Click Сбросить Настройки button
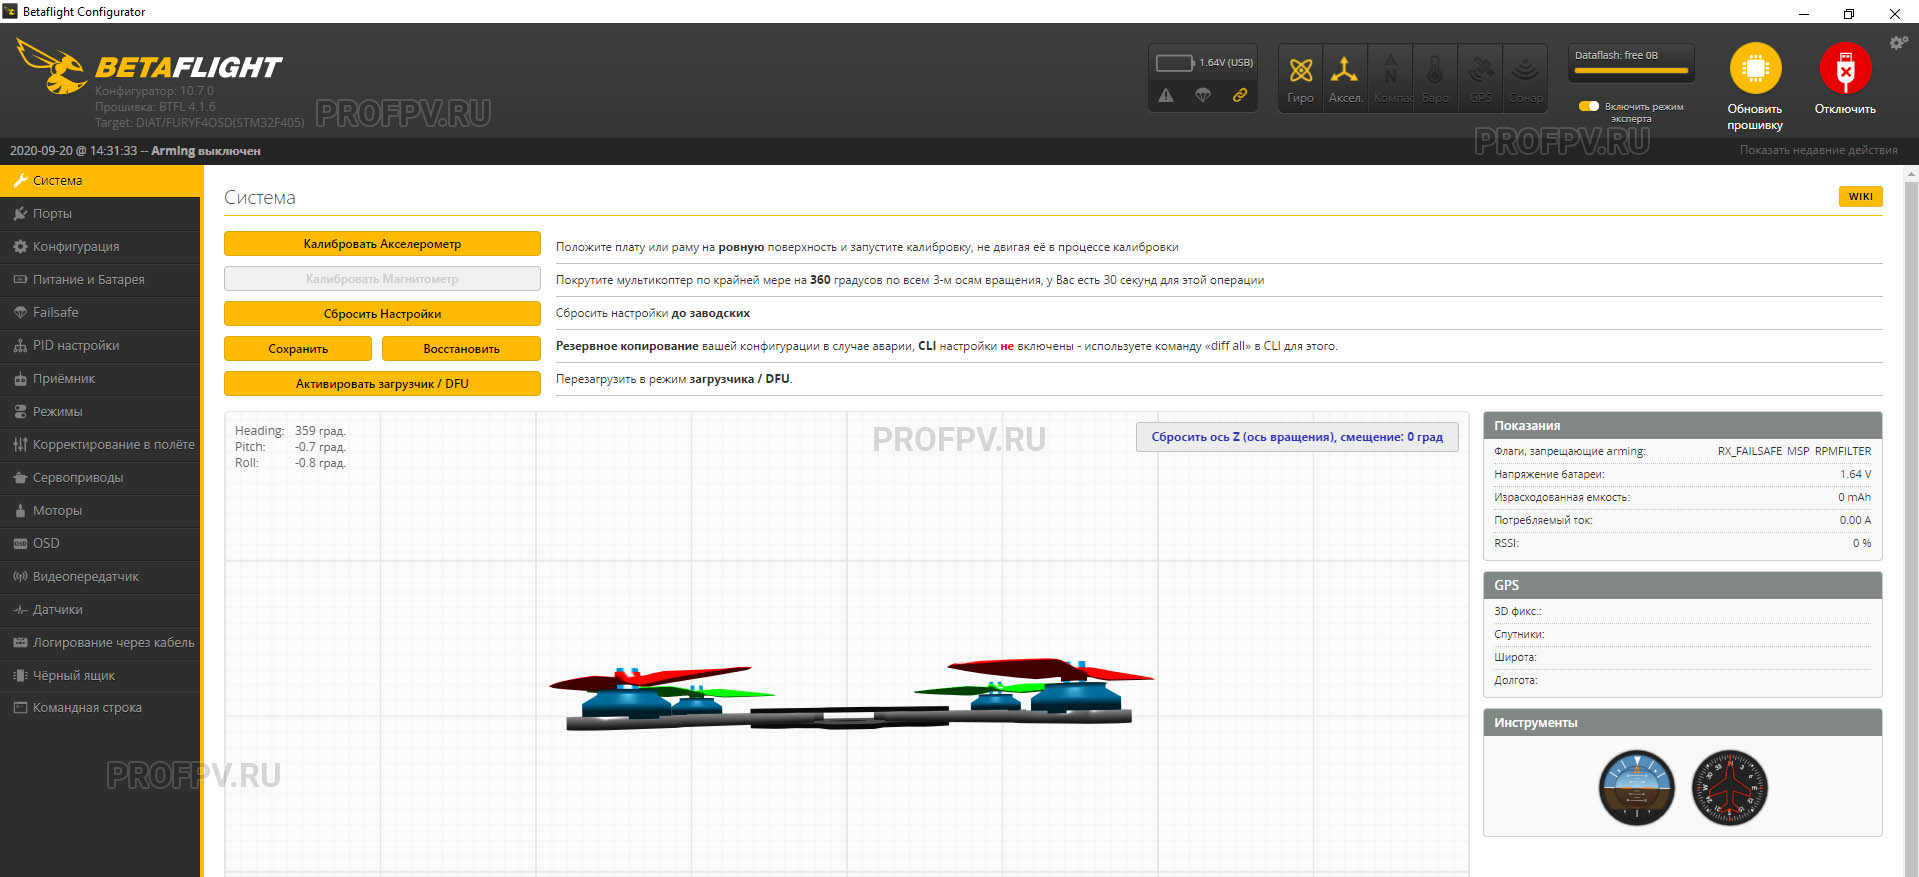1919x877 pixels. (x=382, y=314)
